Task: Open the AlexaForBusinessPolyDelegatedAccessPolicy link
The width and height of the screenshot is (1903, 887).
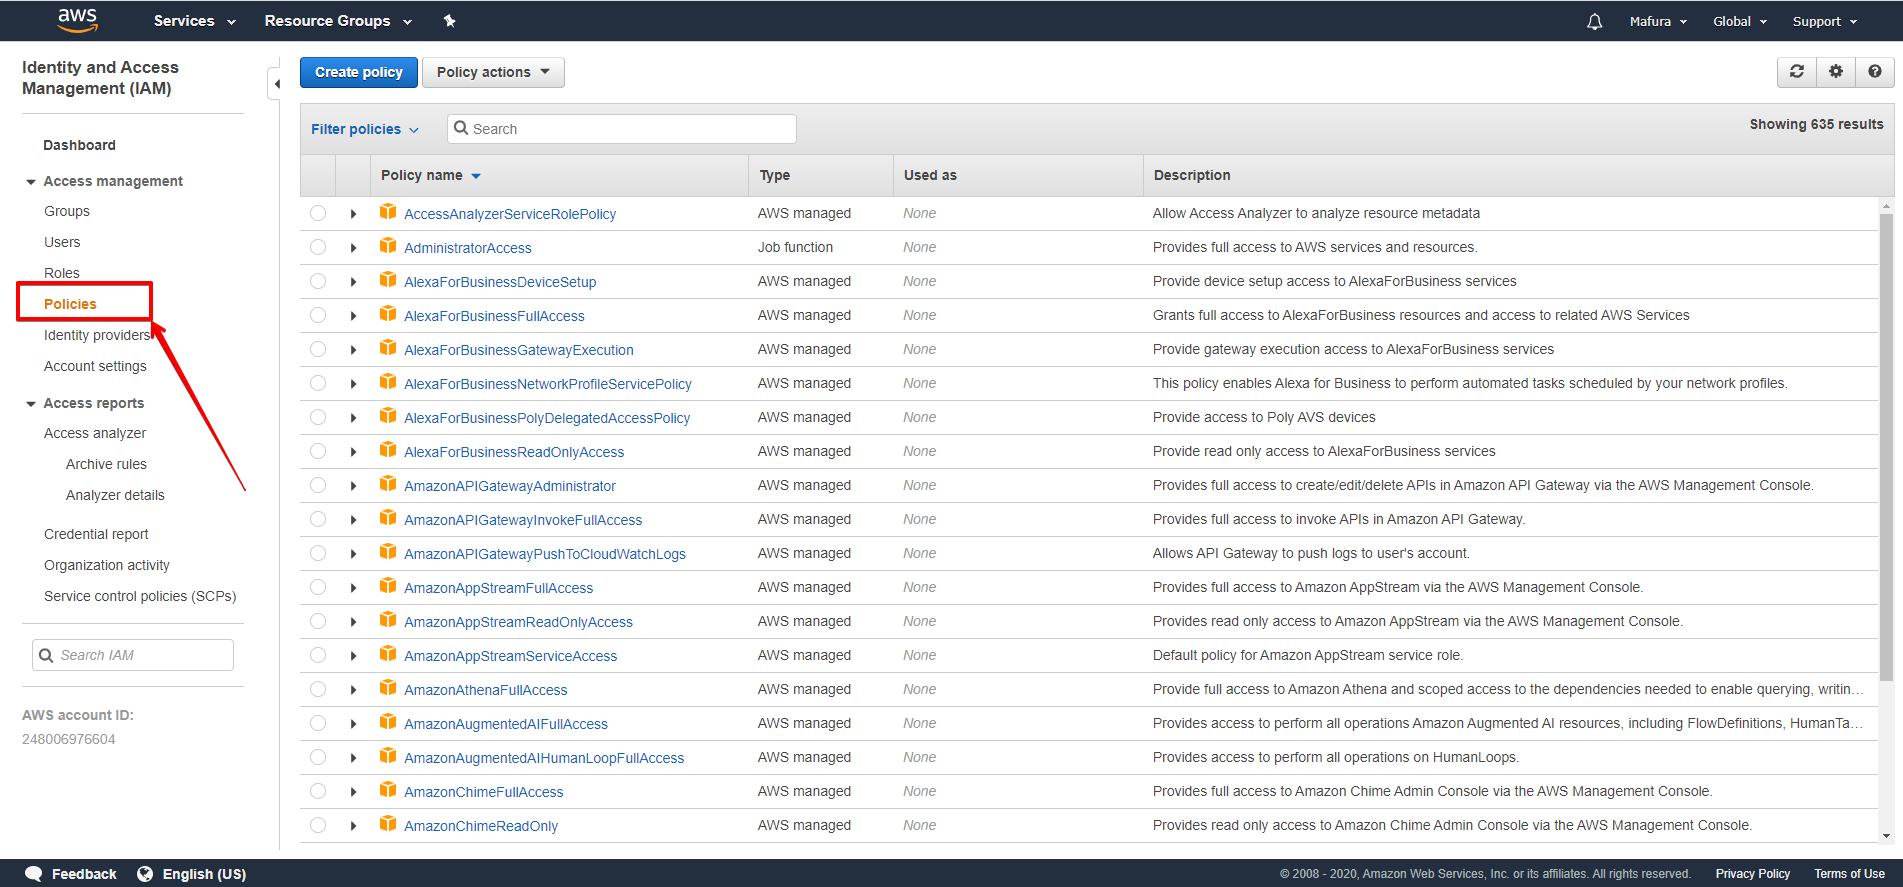Action: click(x=547, y=418)
